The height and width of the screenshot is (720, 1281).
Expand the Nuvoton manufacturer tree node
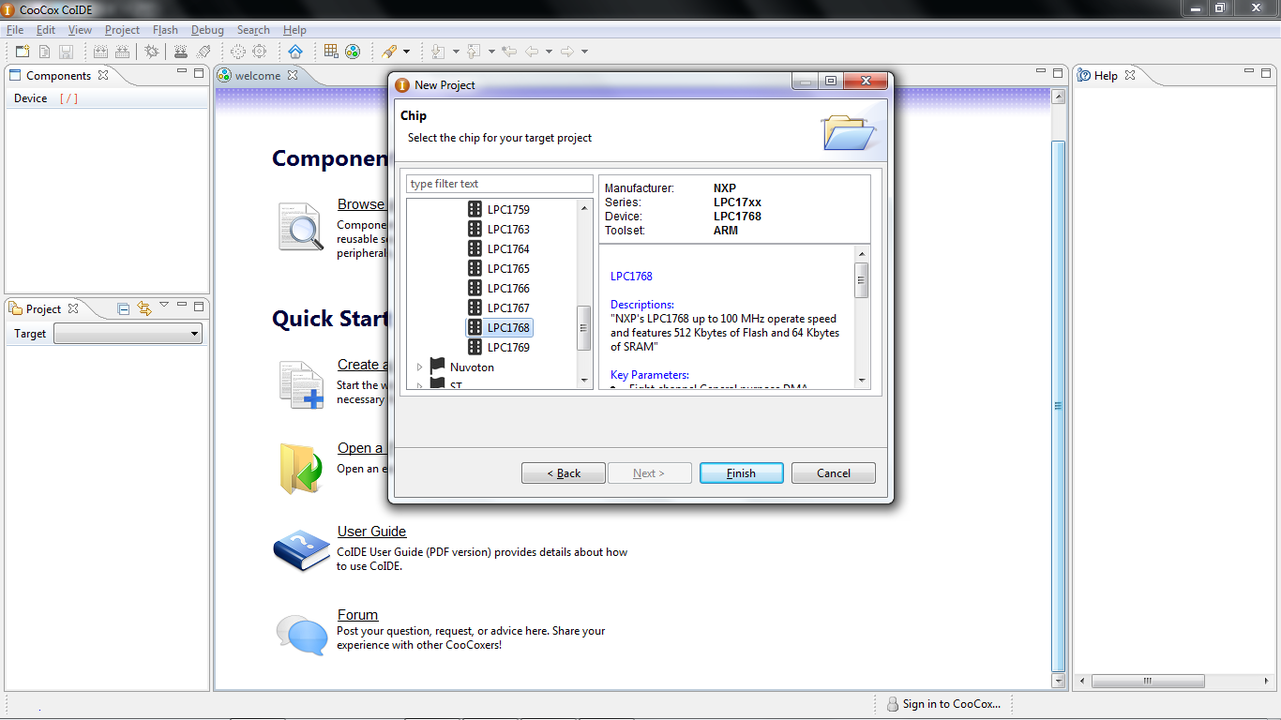[x=420, y=367]
